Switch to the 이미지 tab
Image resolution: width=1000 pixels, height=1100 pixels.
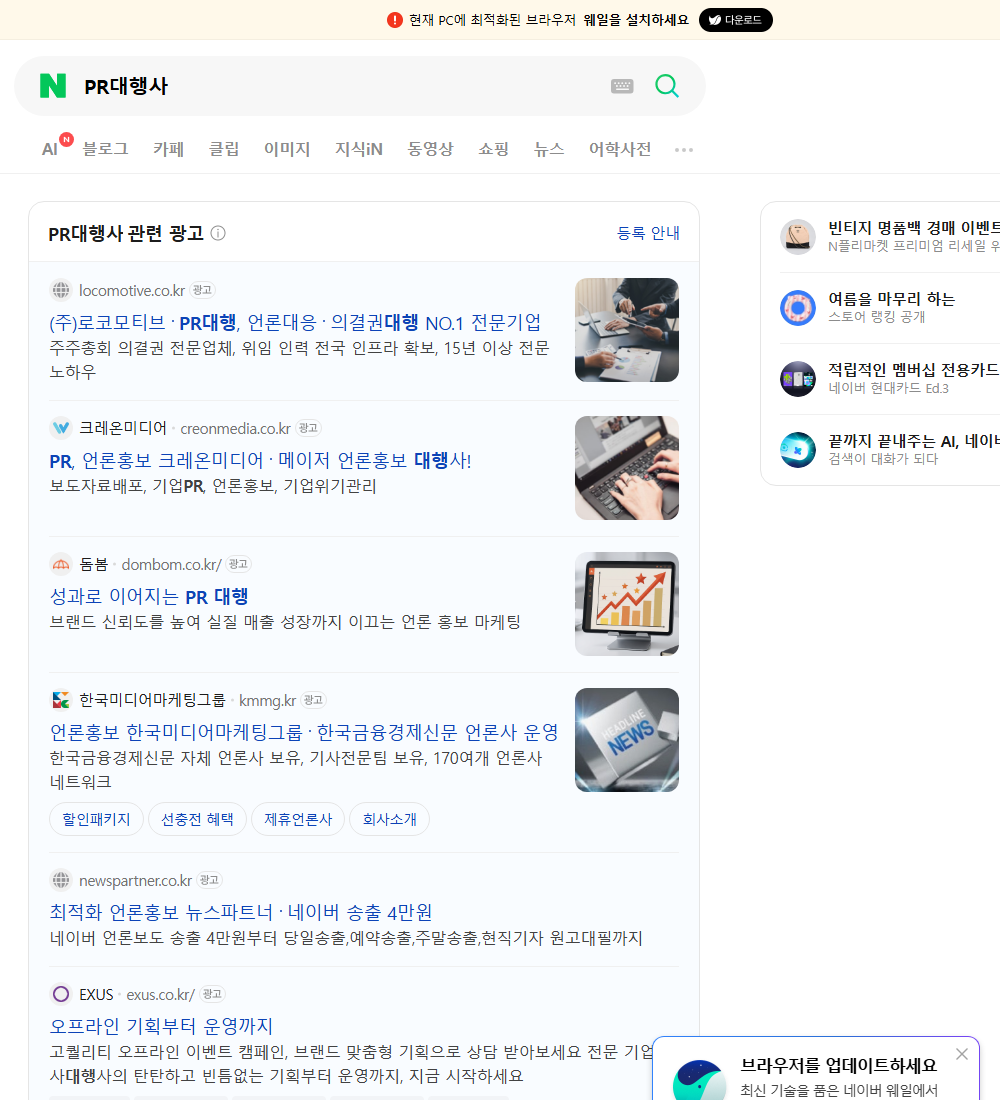[x=287, y=149]
